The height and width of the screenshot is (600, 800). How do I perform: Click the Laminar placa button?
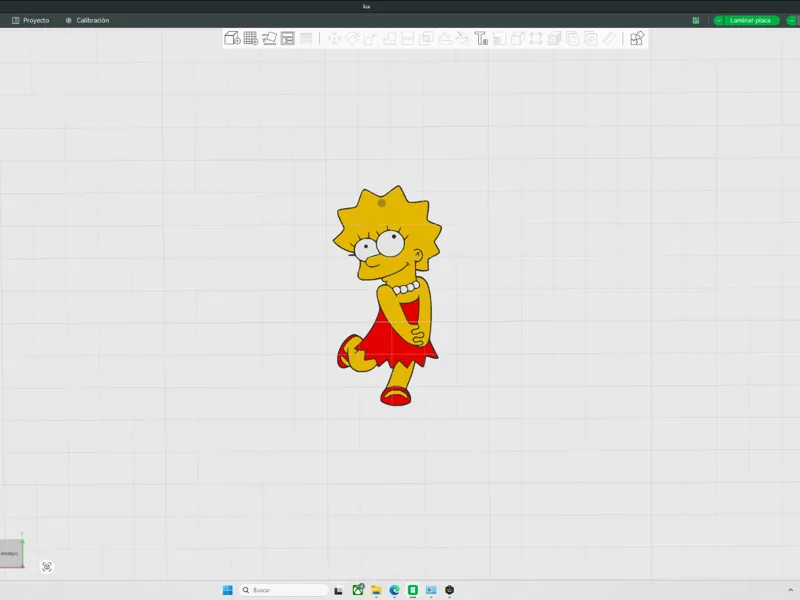(750, 20)
